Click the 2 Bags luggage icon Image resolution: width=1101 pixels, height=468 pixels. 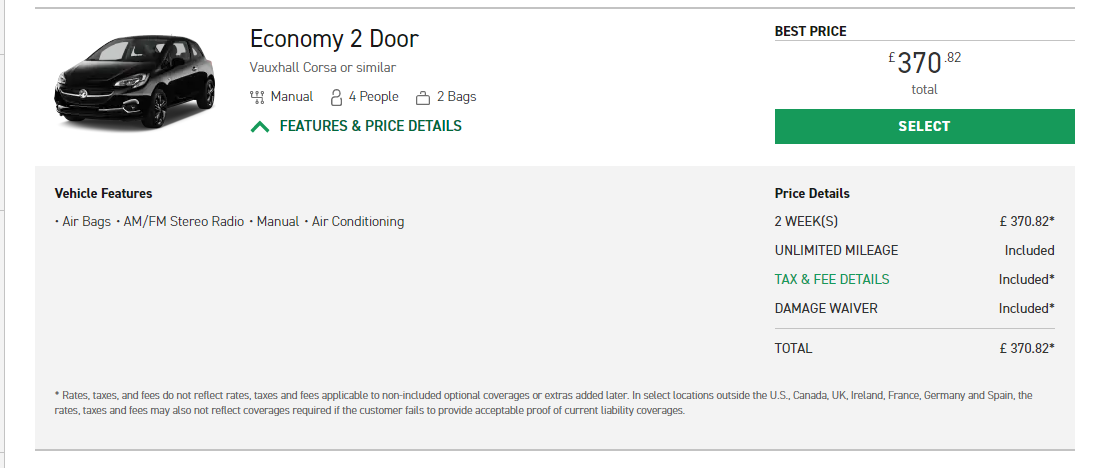423,98
